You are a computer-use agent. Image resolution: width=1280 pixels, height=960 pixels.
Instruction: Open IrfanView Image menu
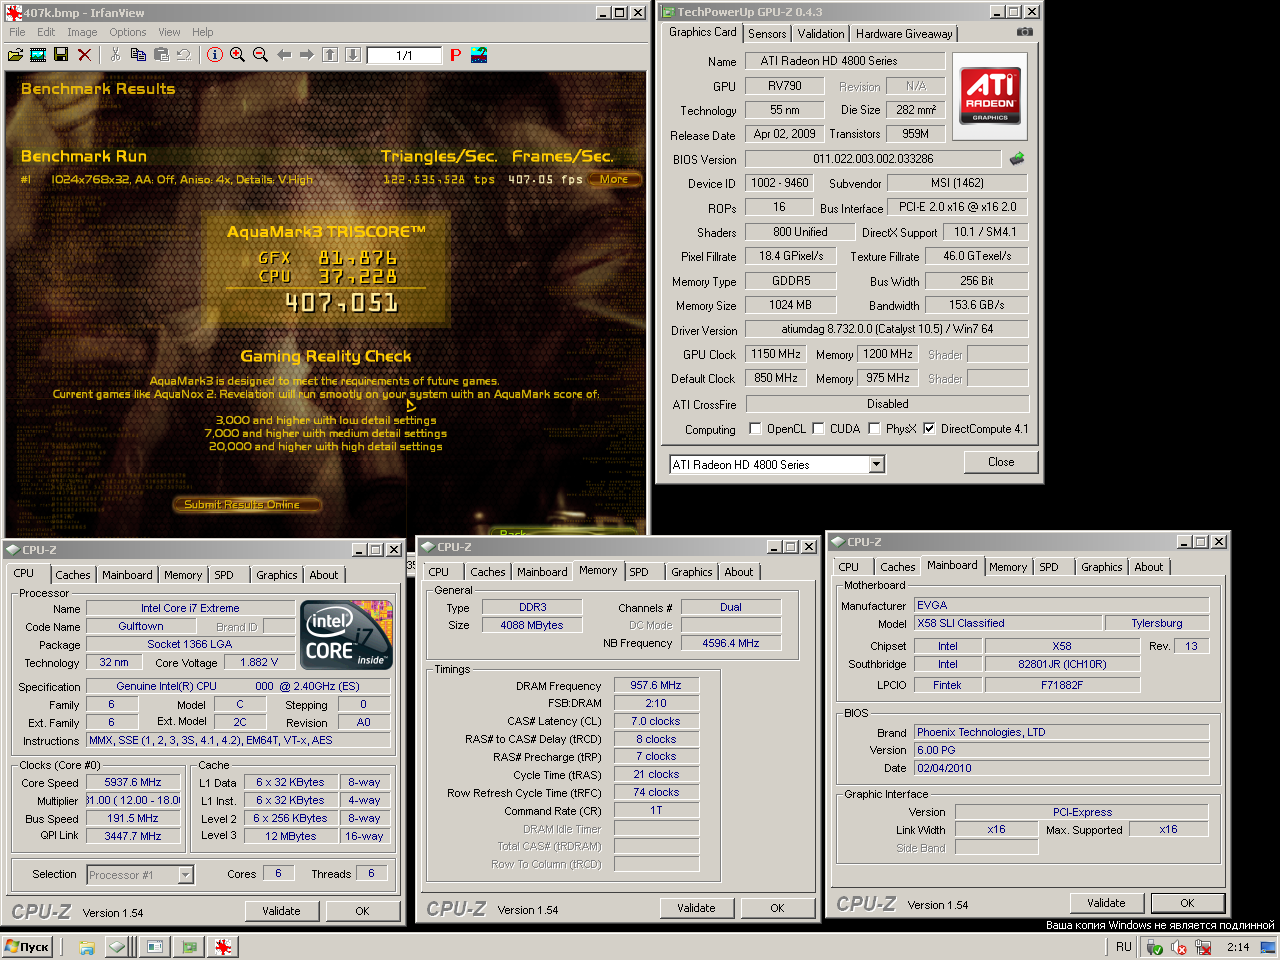coord(82,32)
